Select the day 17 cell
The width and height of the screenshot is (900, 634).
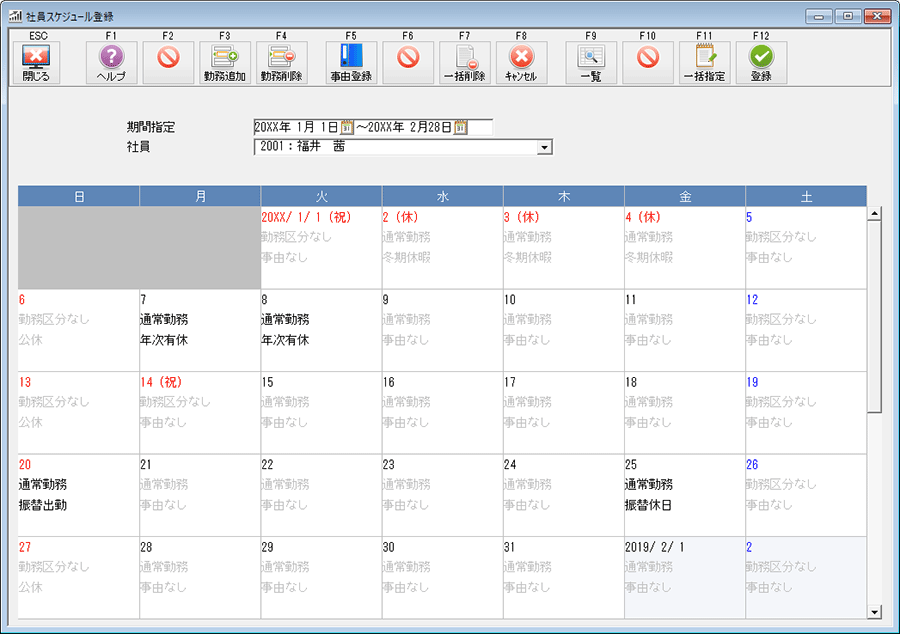click(564, 413)
